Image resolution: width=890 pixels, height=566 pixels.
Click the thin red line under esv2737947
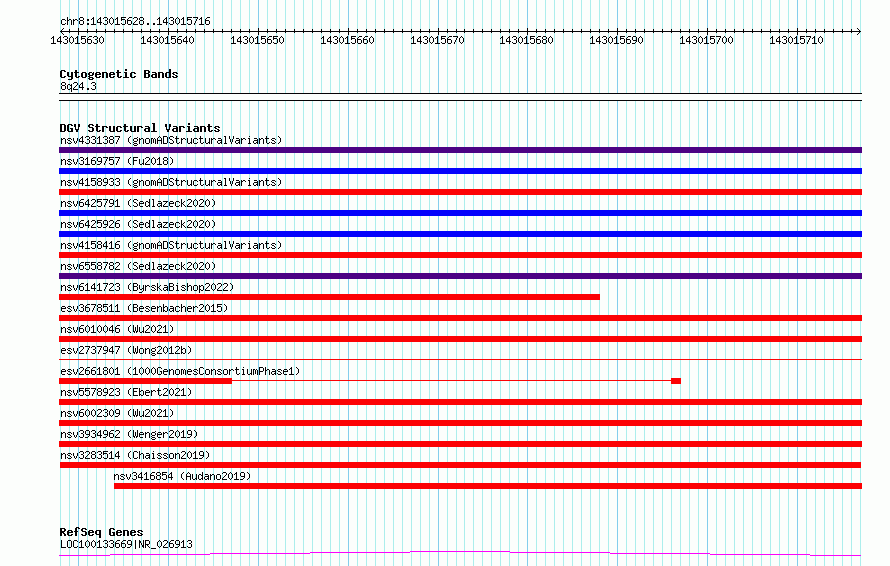[460, 359]
